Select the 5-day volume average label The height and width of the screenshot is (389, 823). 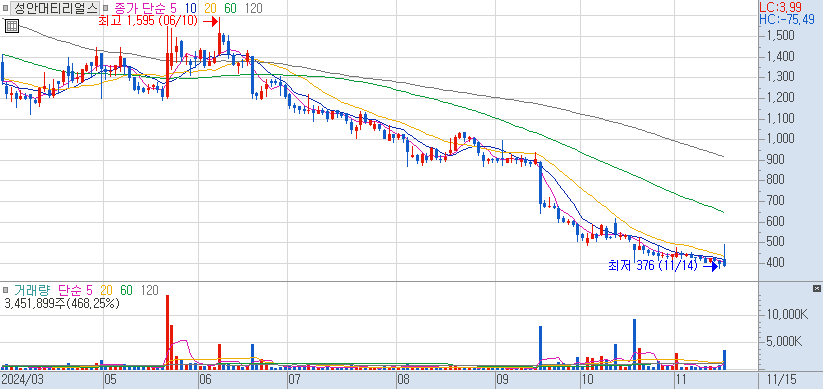pyautogui.click(x=89, y=290)
